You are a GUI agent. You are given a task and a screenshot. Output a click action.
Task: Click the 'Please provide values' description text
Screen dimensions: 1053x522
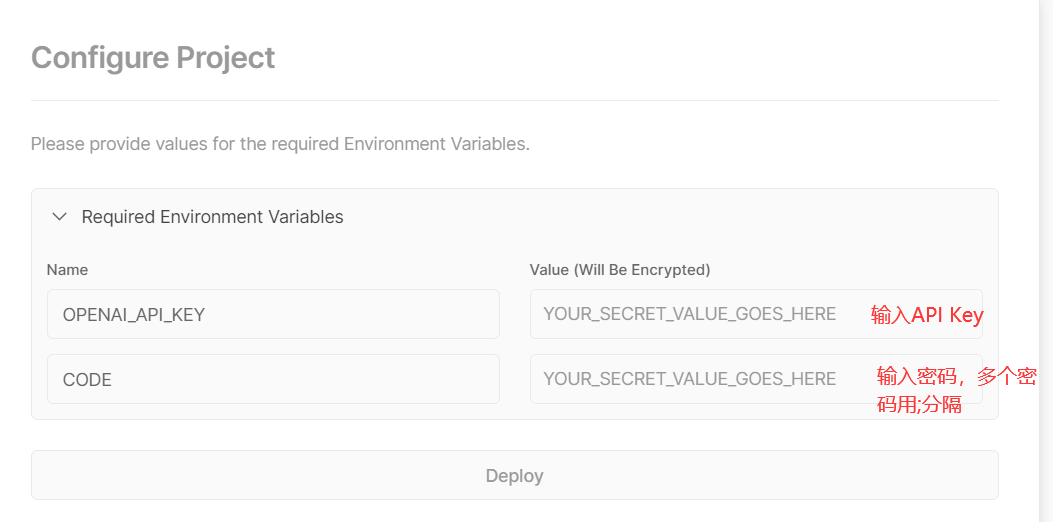point(280,144)
